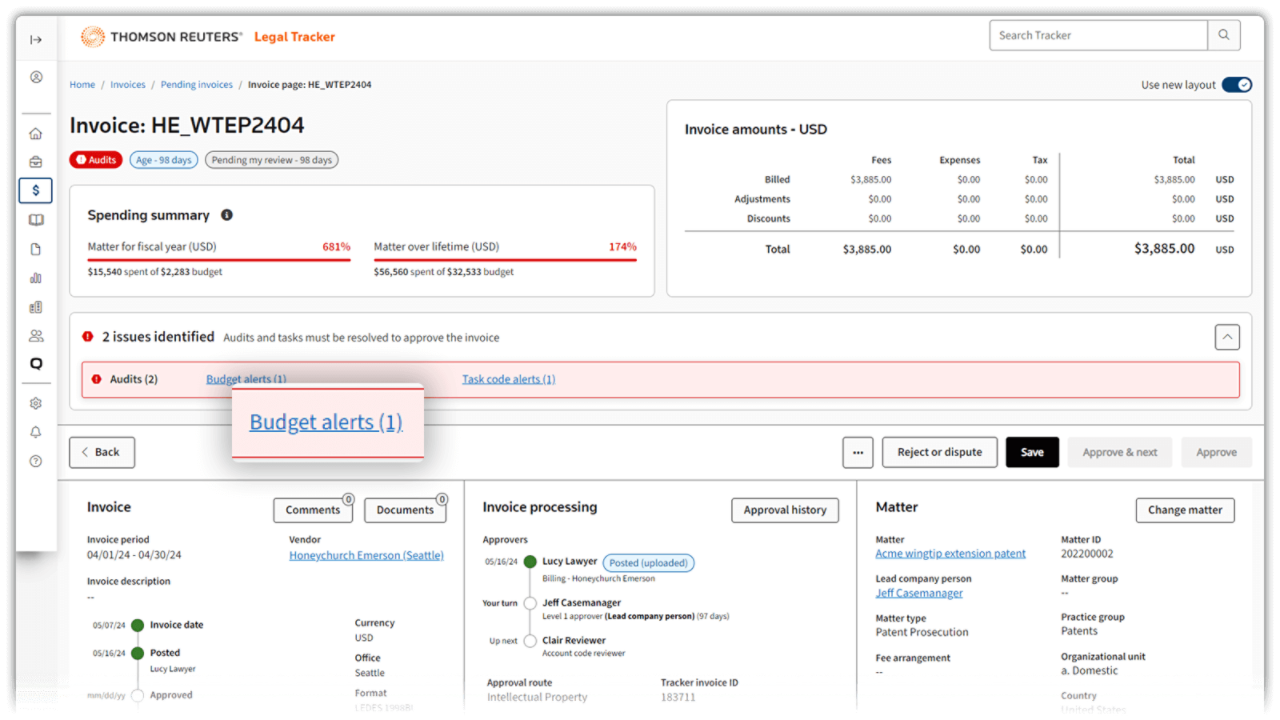Click the Pending invoices breadcrumb

click(x=196, y=85)
